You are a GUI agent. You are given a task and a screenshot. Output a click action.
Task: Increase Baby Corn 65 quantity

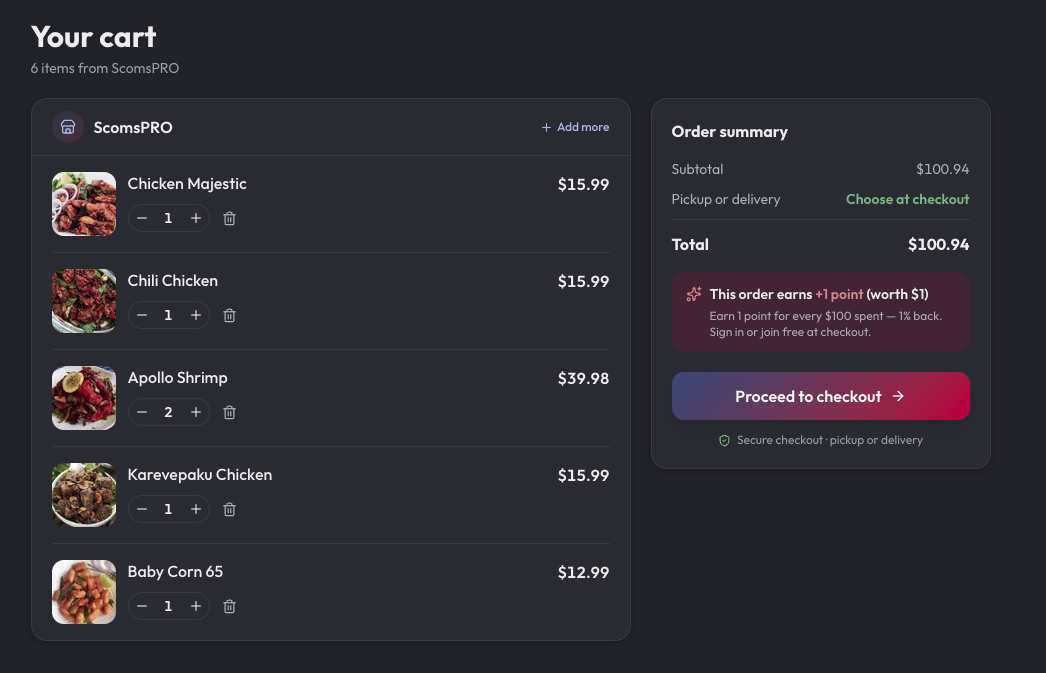point(195,606)
